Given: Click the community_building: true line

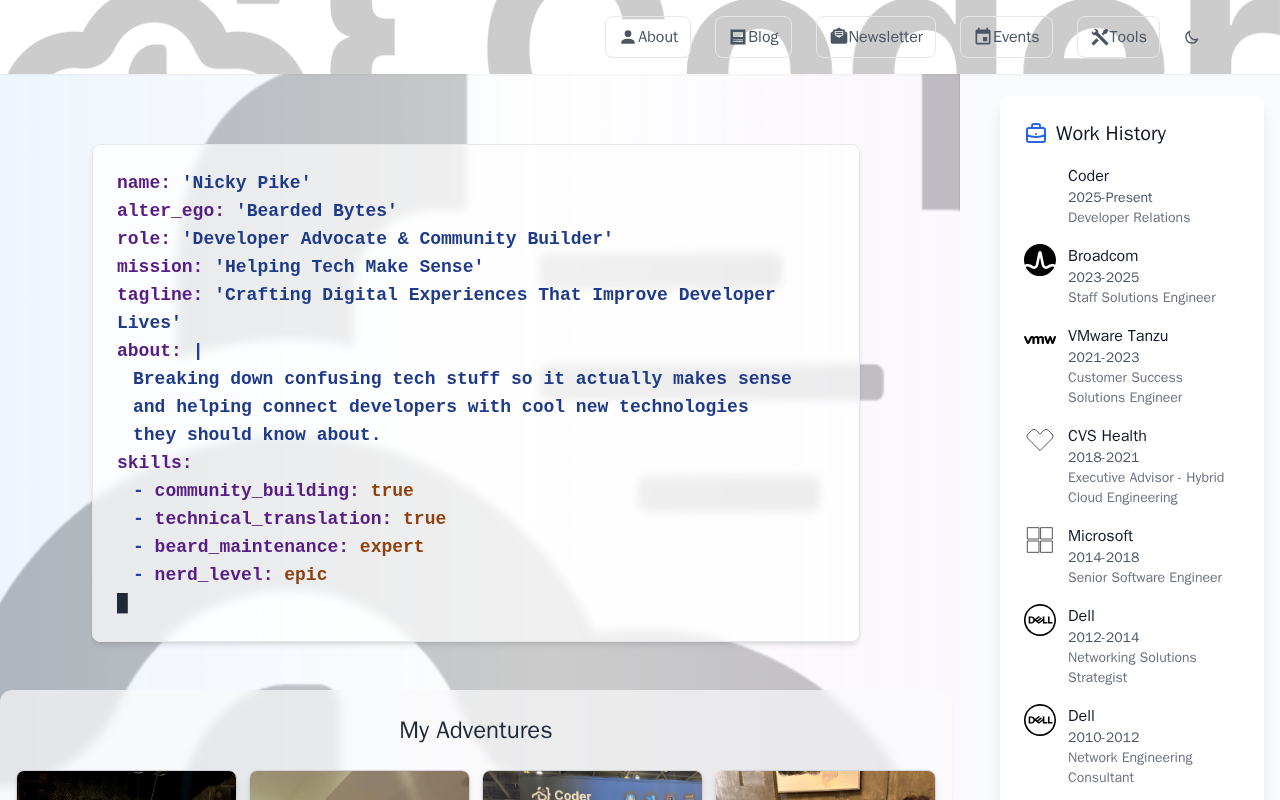Looking at the screenshot, I should click(273, 491).
